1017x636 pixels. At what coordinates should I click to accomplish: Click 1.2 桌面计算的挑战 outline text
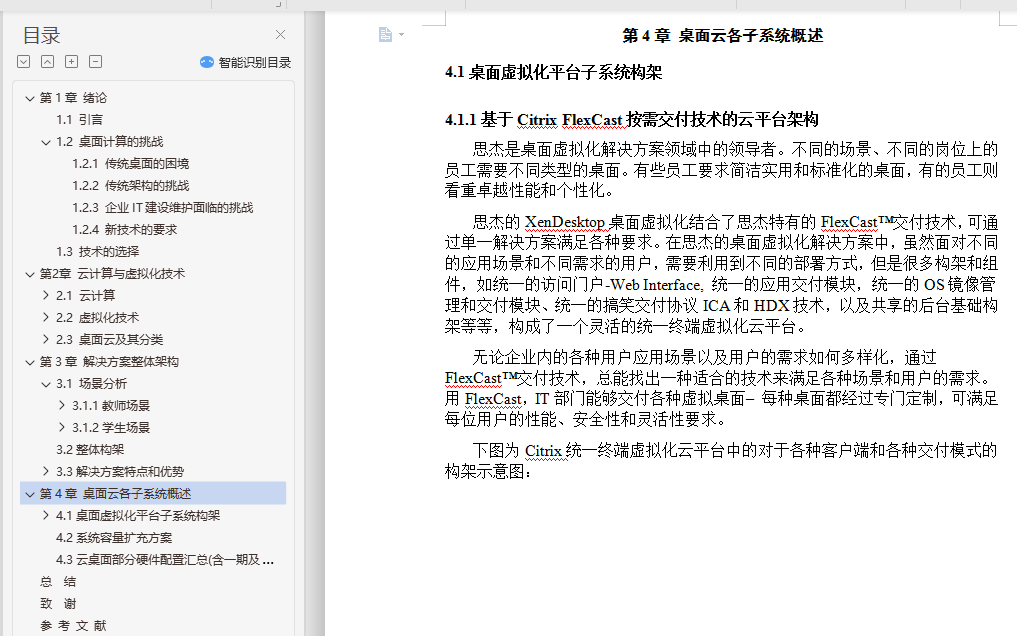point(110,142)
